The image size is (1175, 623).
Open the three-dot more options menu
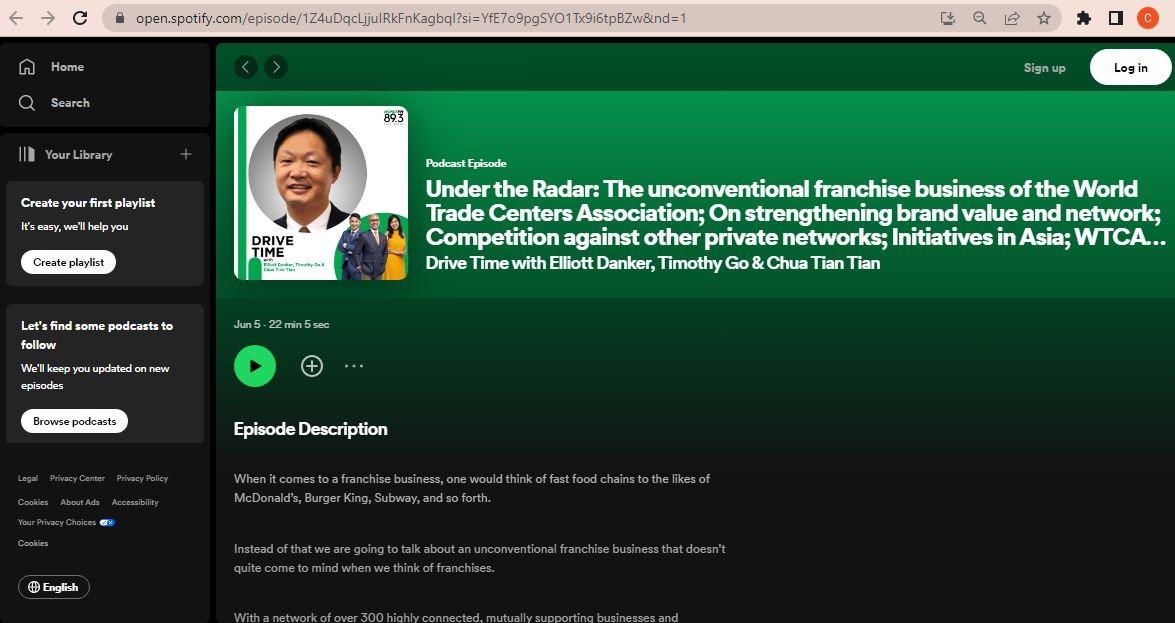[354, 366]
